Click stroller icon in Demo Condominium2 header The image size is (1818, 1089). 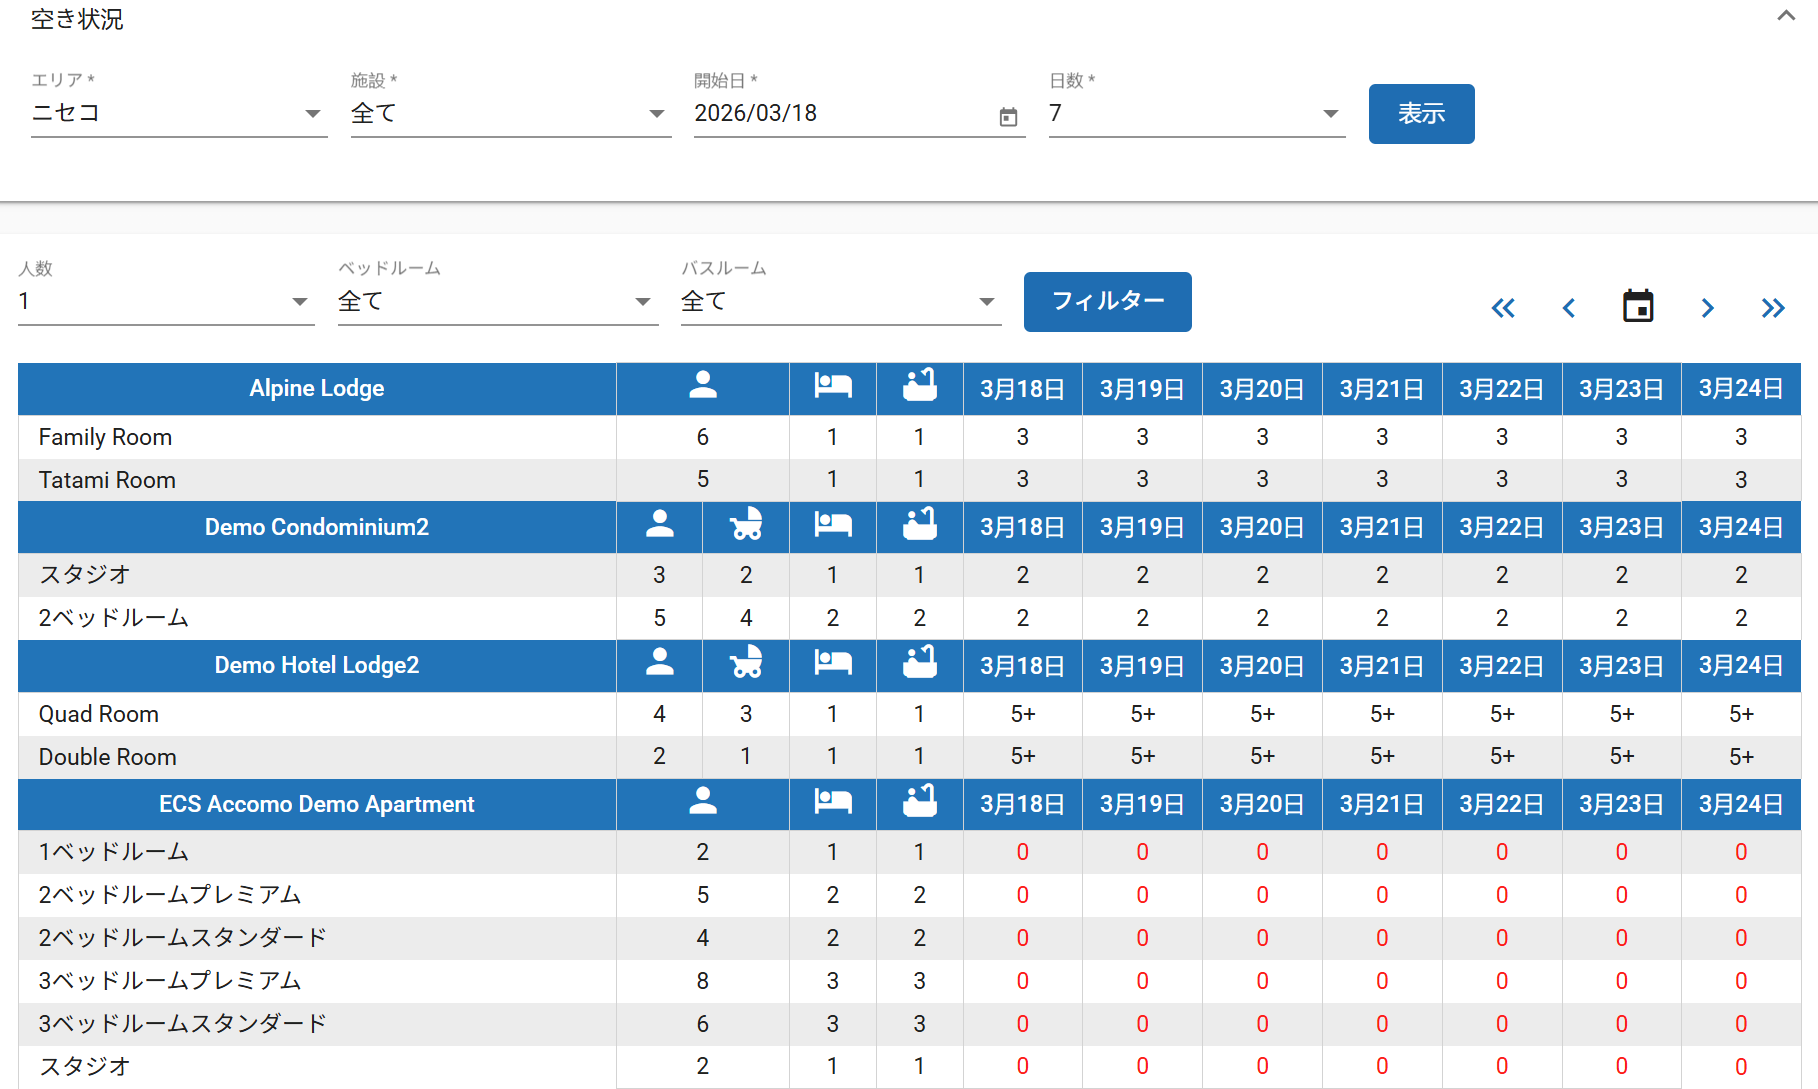coord(746,526)
